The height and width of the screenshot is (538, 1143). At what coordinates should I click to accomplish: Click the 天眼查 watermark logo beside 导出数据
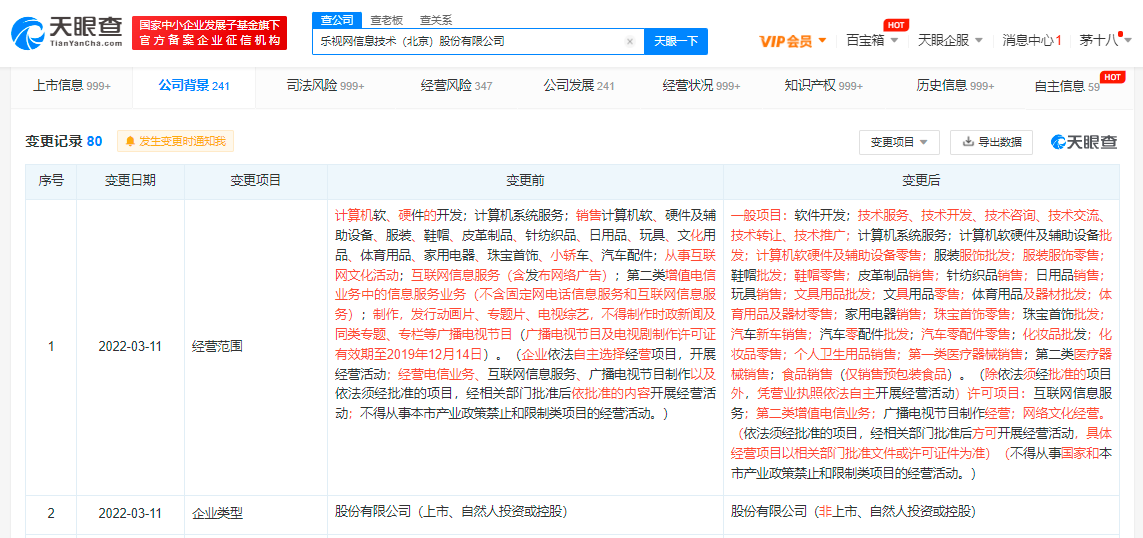(x=1083, y=142)
